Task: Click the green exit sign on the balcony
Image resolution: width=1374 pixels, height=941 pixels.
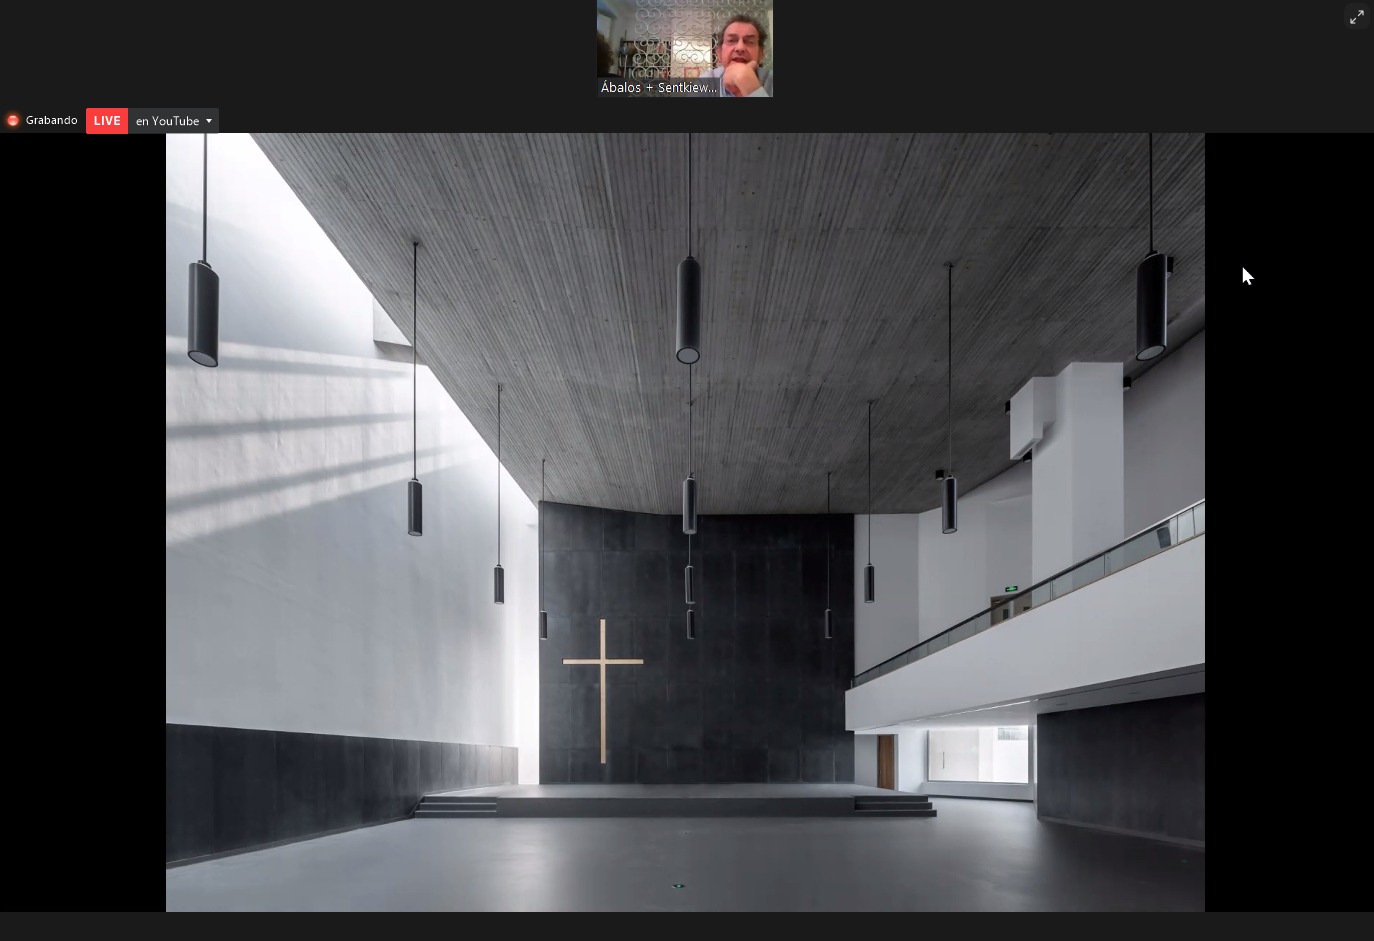Action: pos(1012,589)
